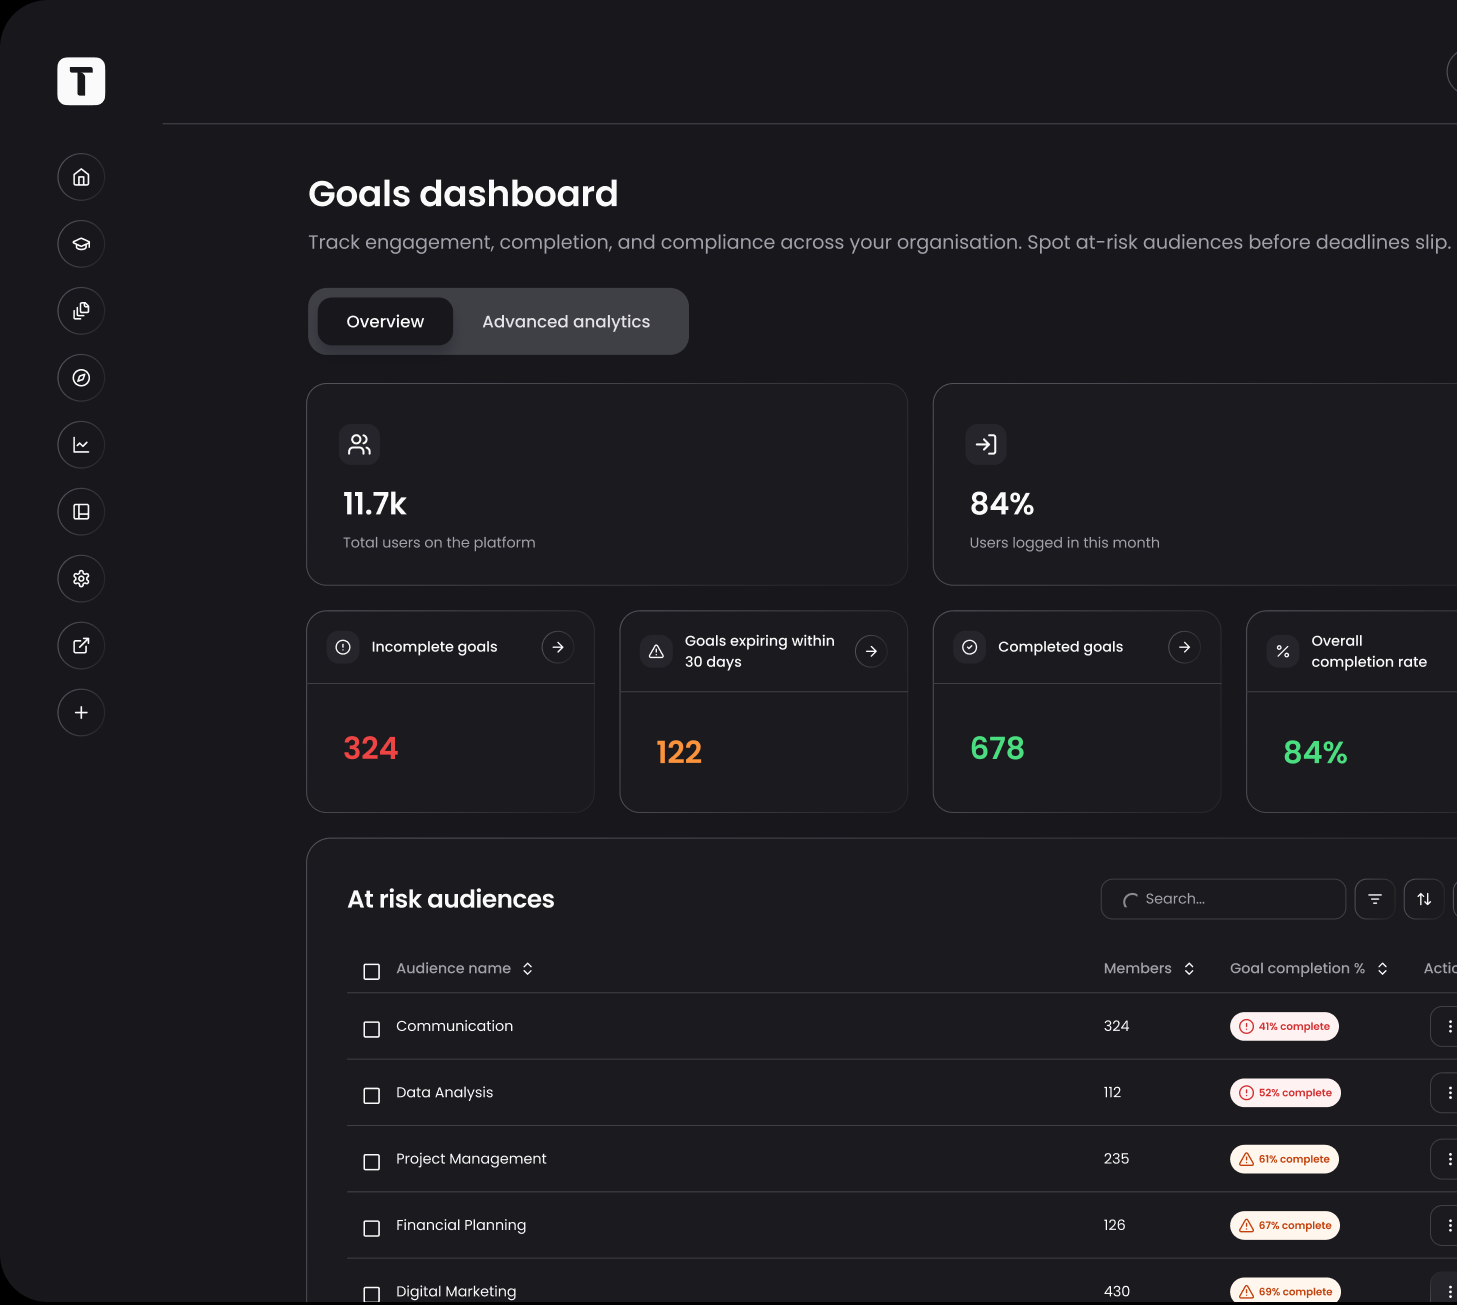Sort by Audience name column chevrons
Image resolution: width=1457 pixels, height=1305 pixels.
coord(527,968)
